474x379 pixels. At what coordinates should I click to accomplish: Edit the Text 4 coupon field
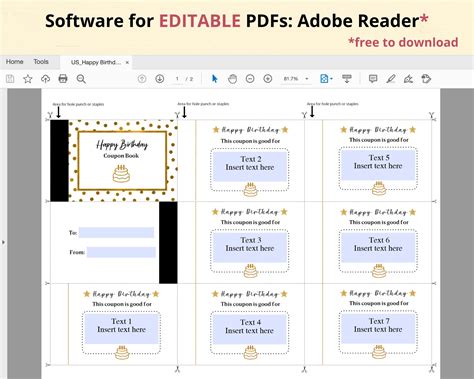click(x=250, y=330)
